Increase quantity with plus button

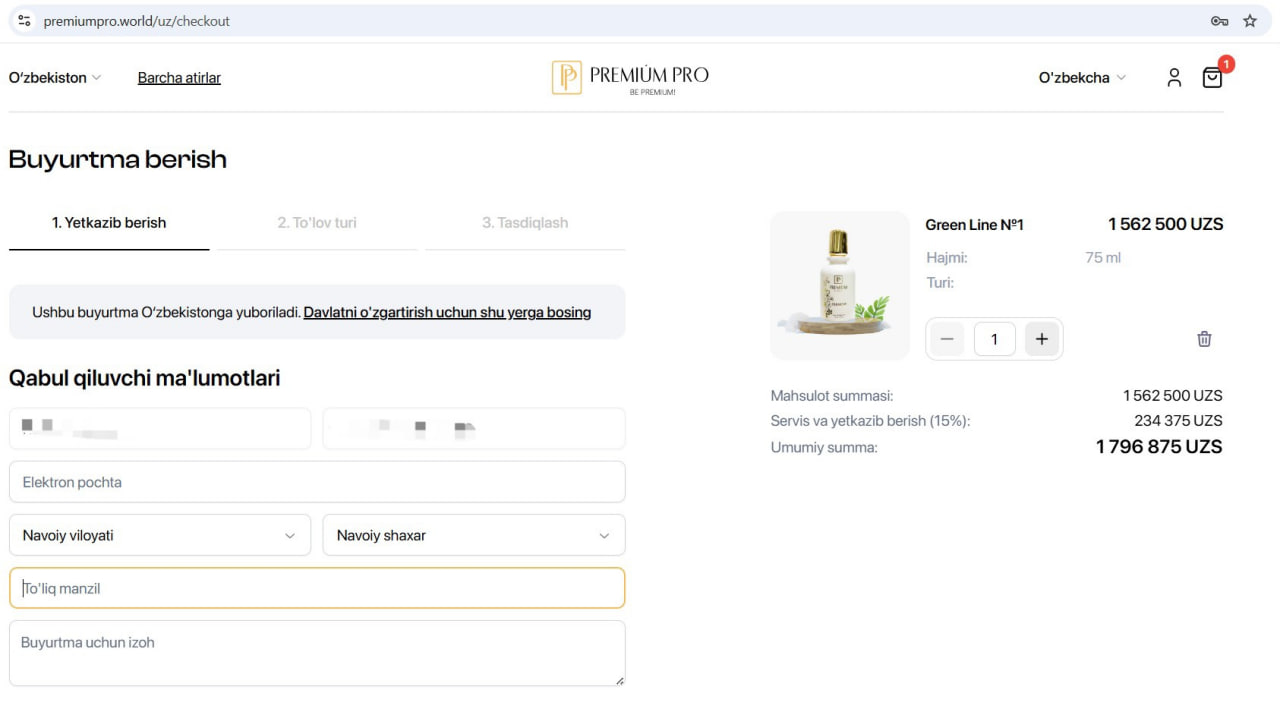1041,339
